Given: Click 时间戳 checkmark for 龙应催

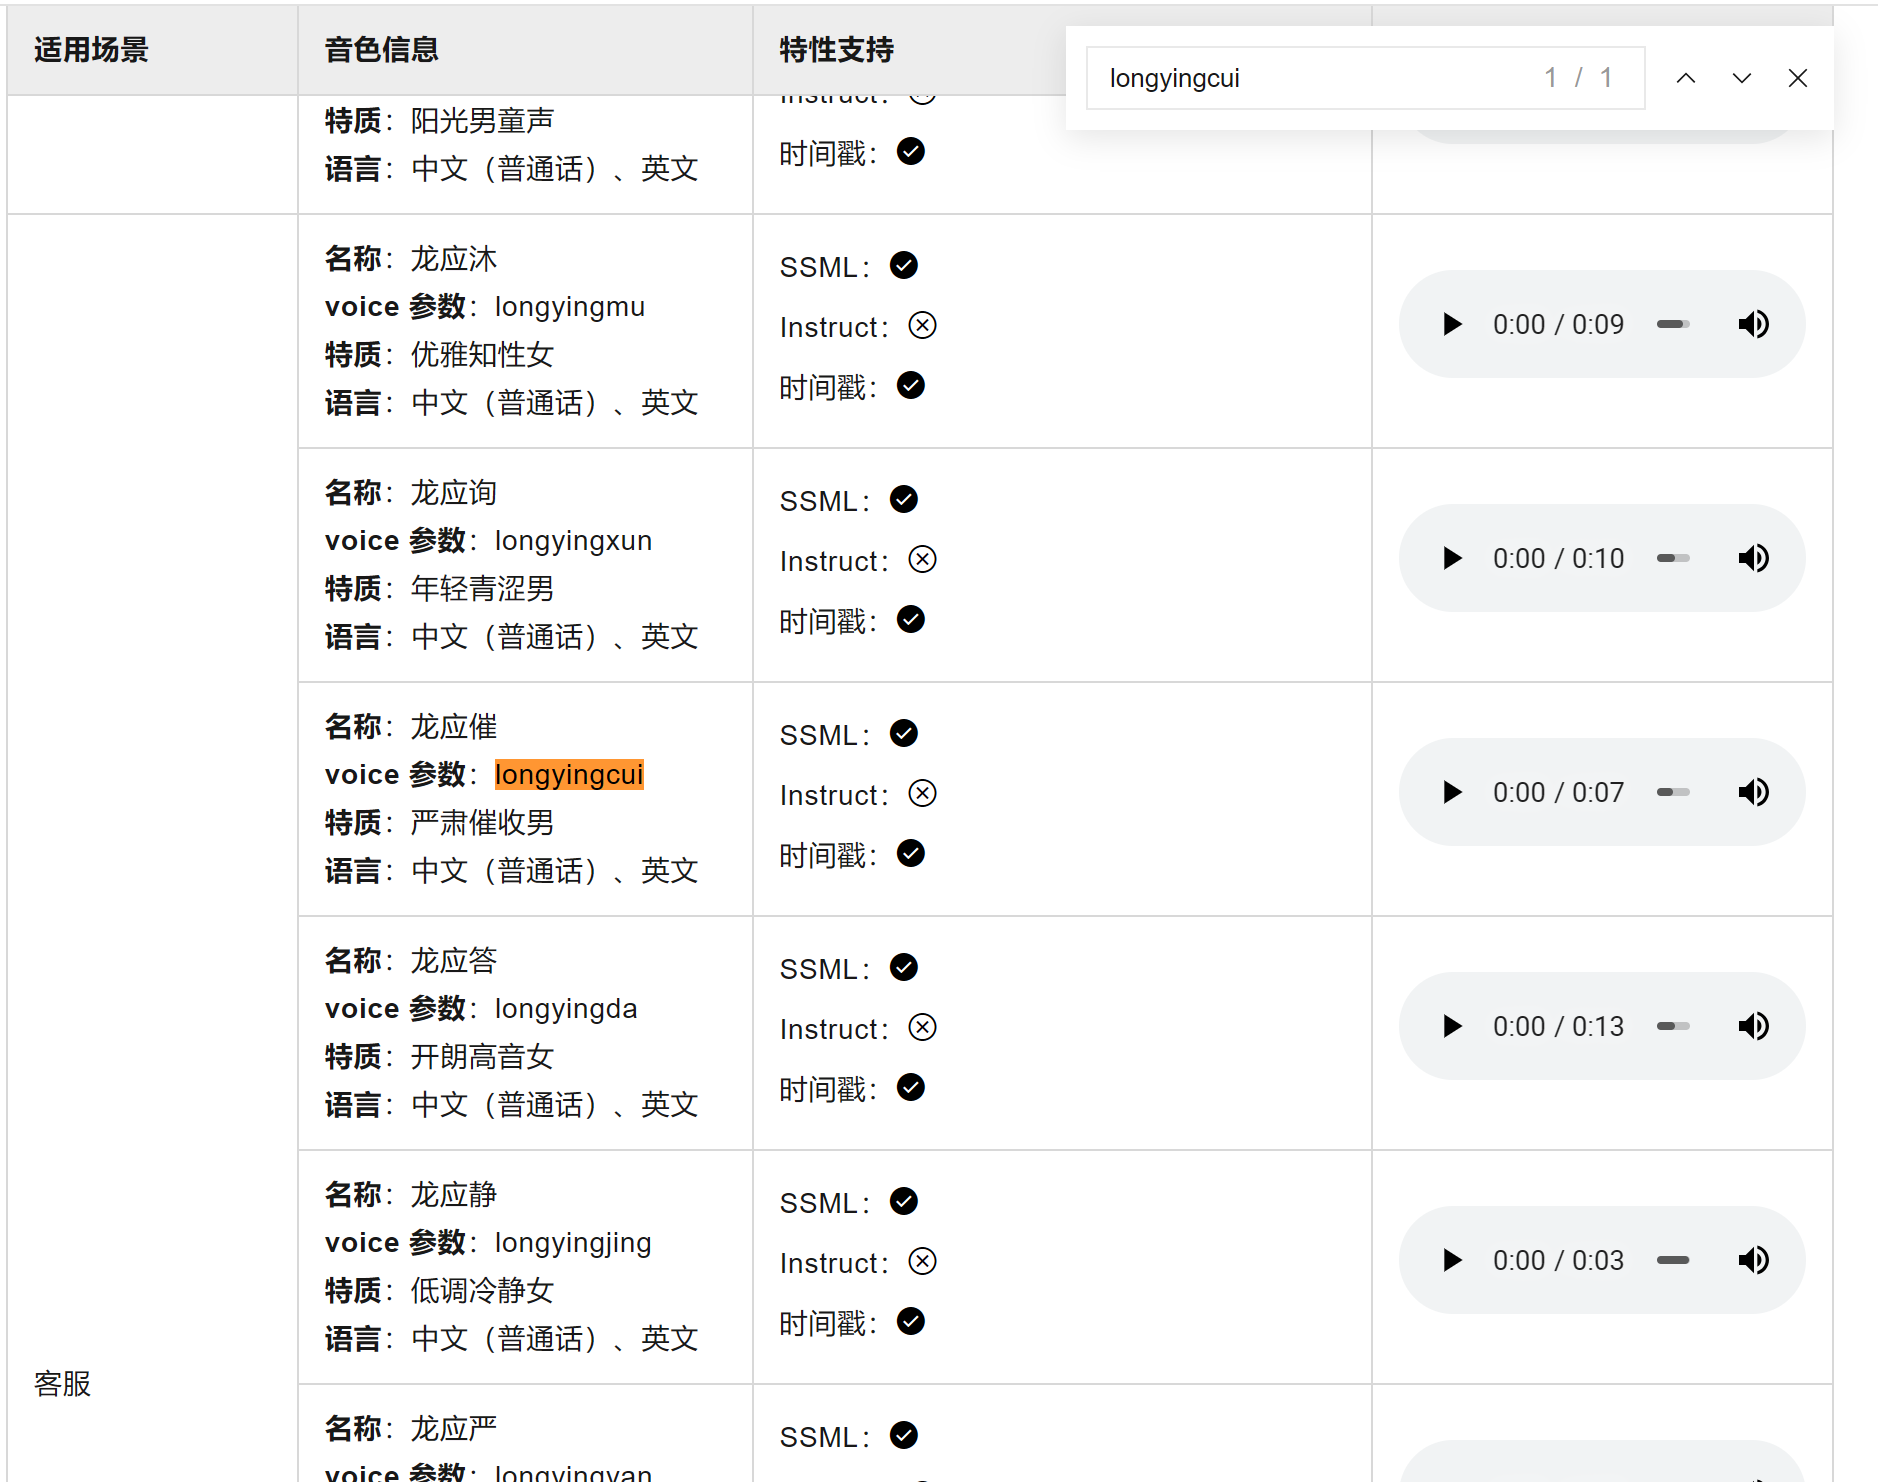Looking at the screenshot, I should pyautogui.click(x=911, y=853).
